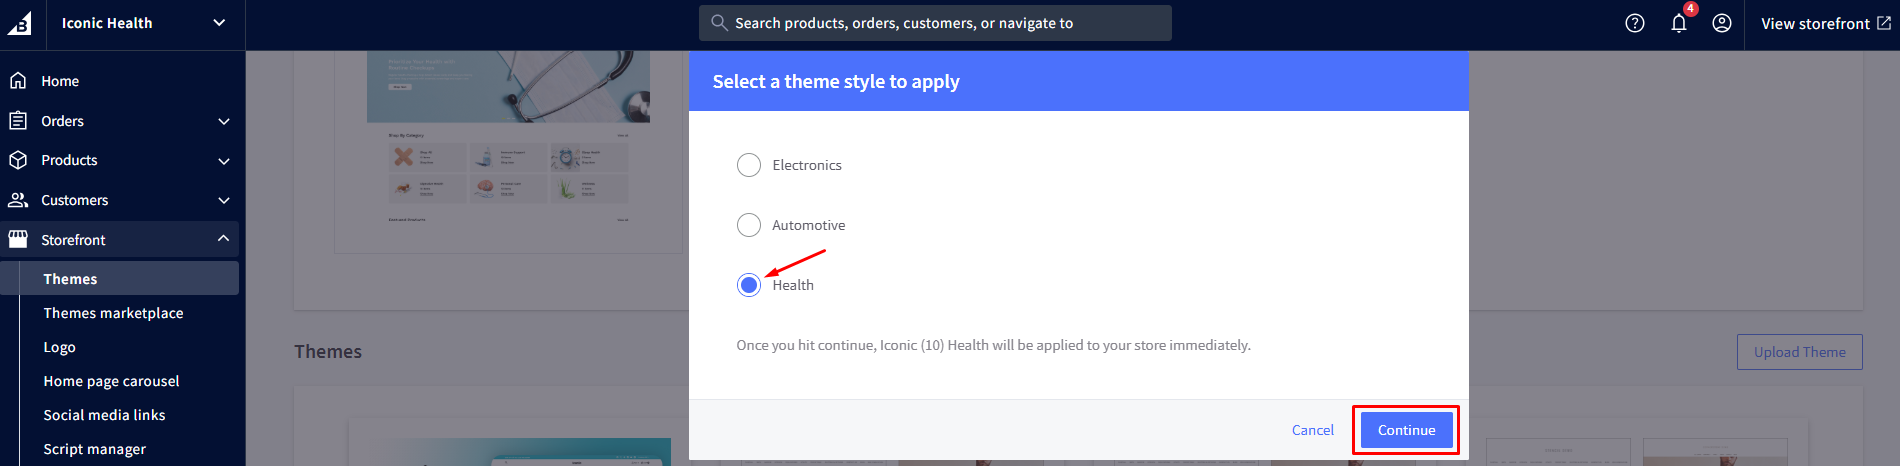Cancel the theme style dialog
The width and height of the screenshot is (1900, 466).
1312,430
